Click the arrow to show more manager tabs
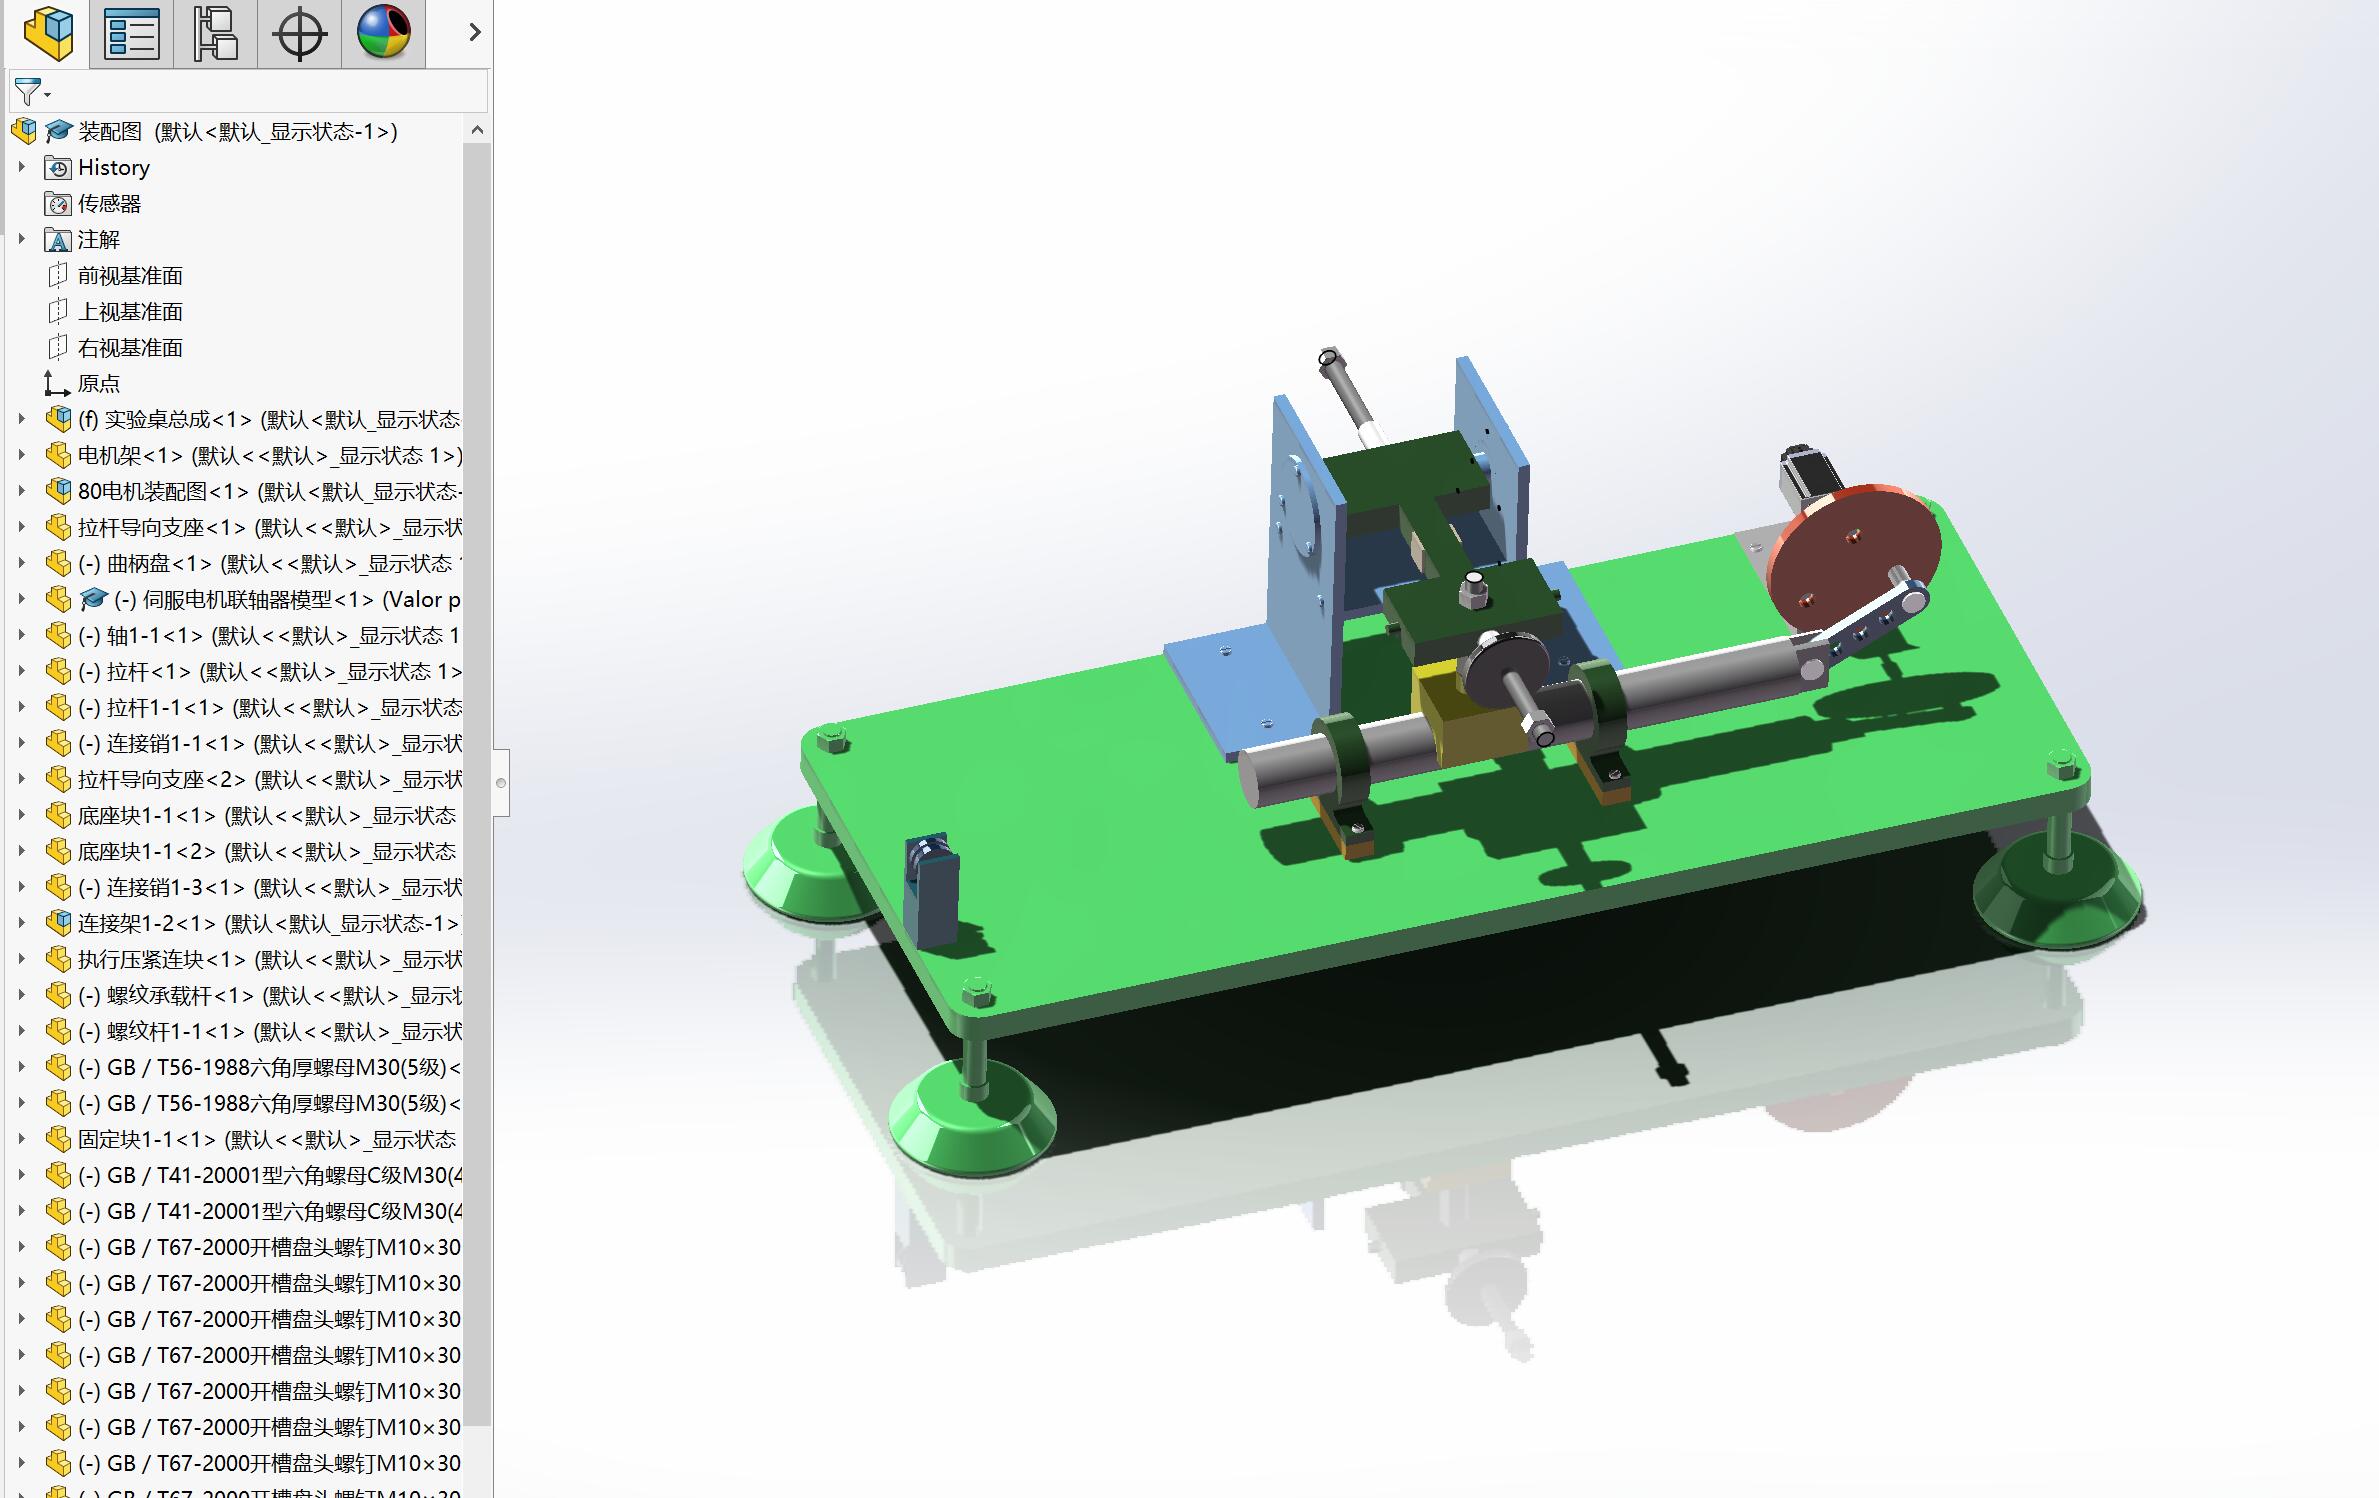The height and width of the screenshot is (1498, 2379). point(474,33)
